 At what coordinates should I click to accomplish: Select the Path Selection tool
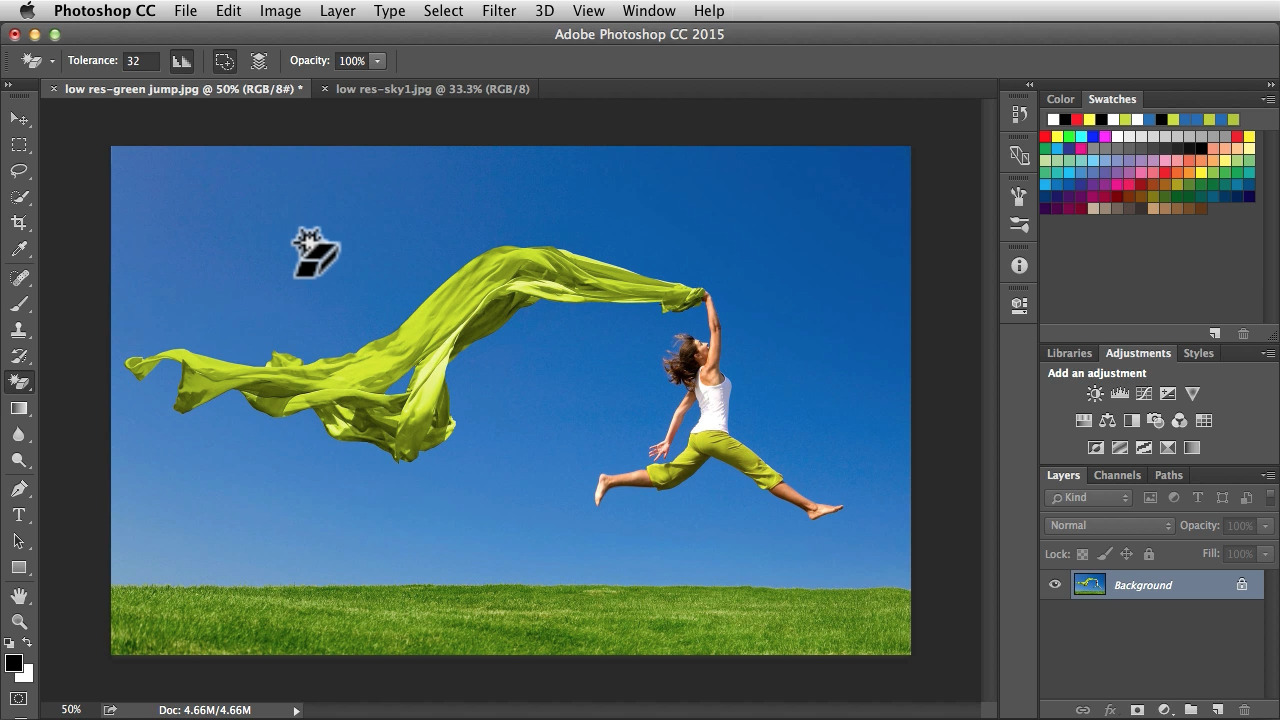point(19,541)
